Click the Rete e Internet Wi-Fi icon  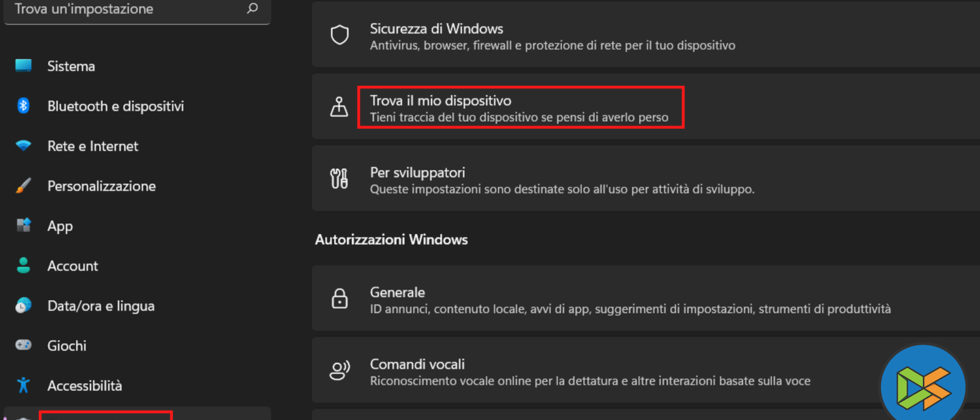[x=24, y=146]
